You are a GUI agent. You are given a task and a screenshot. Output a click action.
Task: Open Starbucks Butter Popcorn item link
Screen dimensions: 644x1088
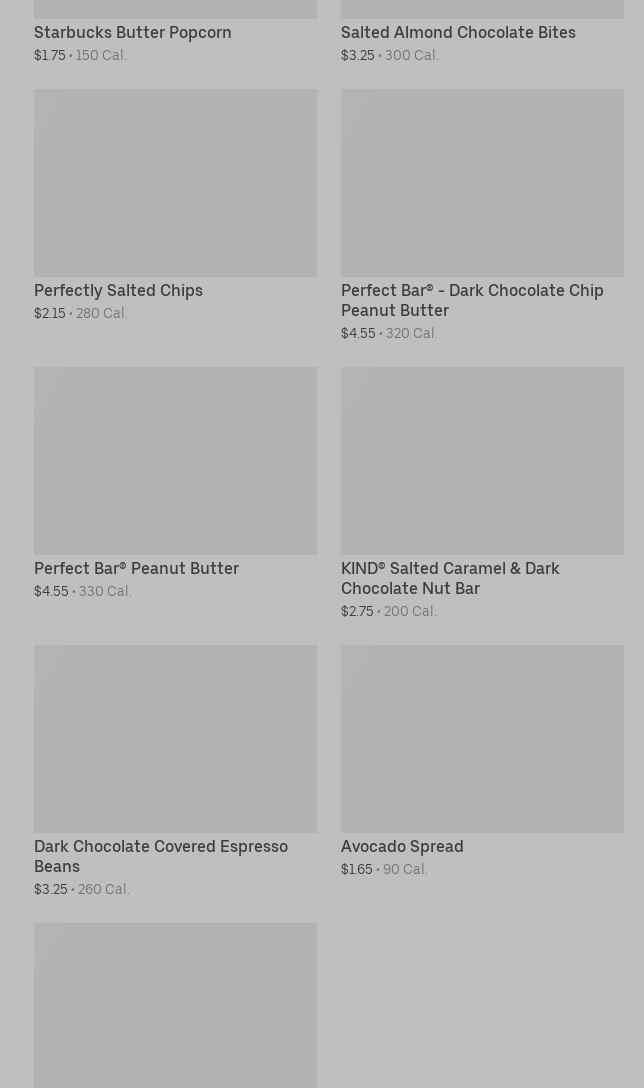point(132,33)
